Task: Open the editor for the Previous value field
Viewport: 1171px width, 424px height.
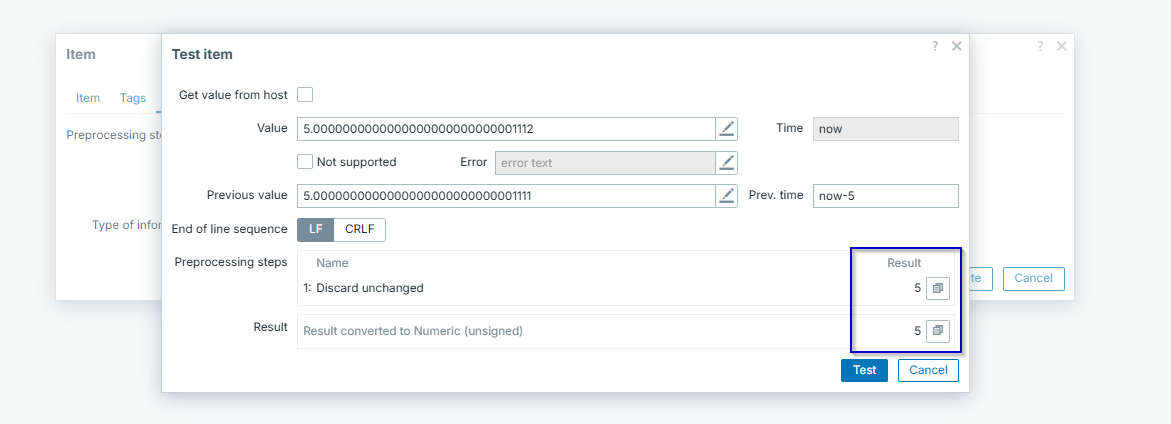Action: [727, 196]
